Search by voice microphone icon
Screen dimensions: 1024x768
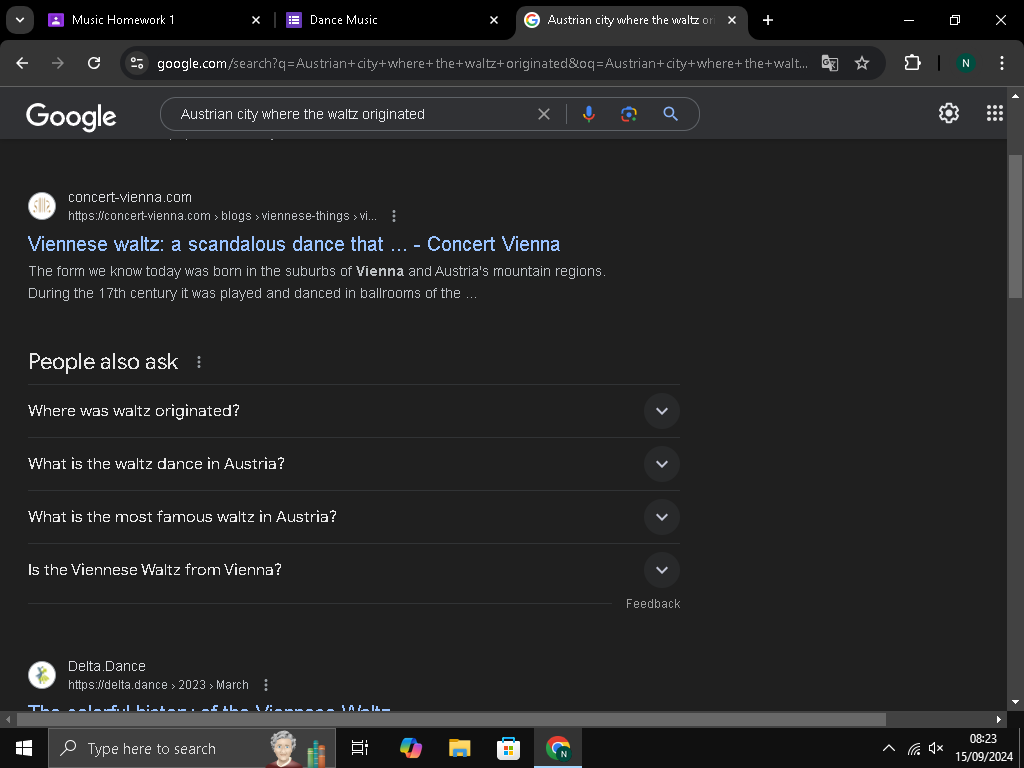(588, 114)
